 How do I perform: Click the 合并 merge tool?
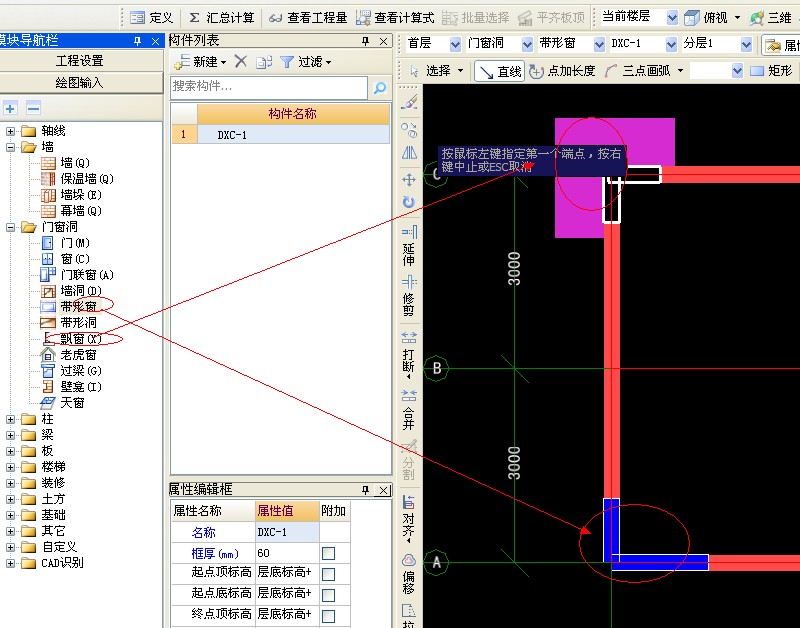[x=409, y=410]
